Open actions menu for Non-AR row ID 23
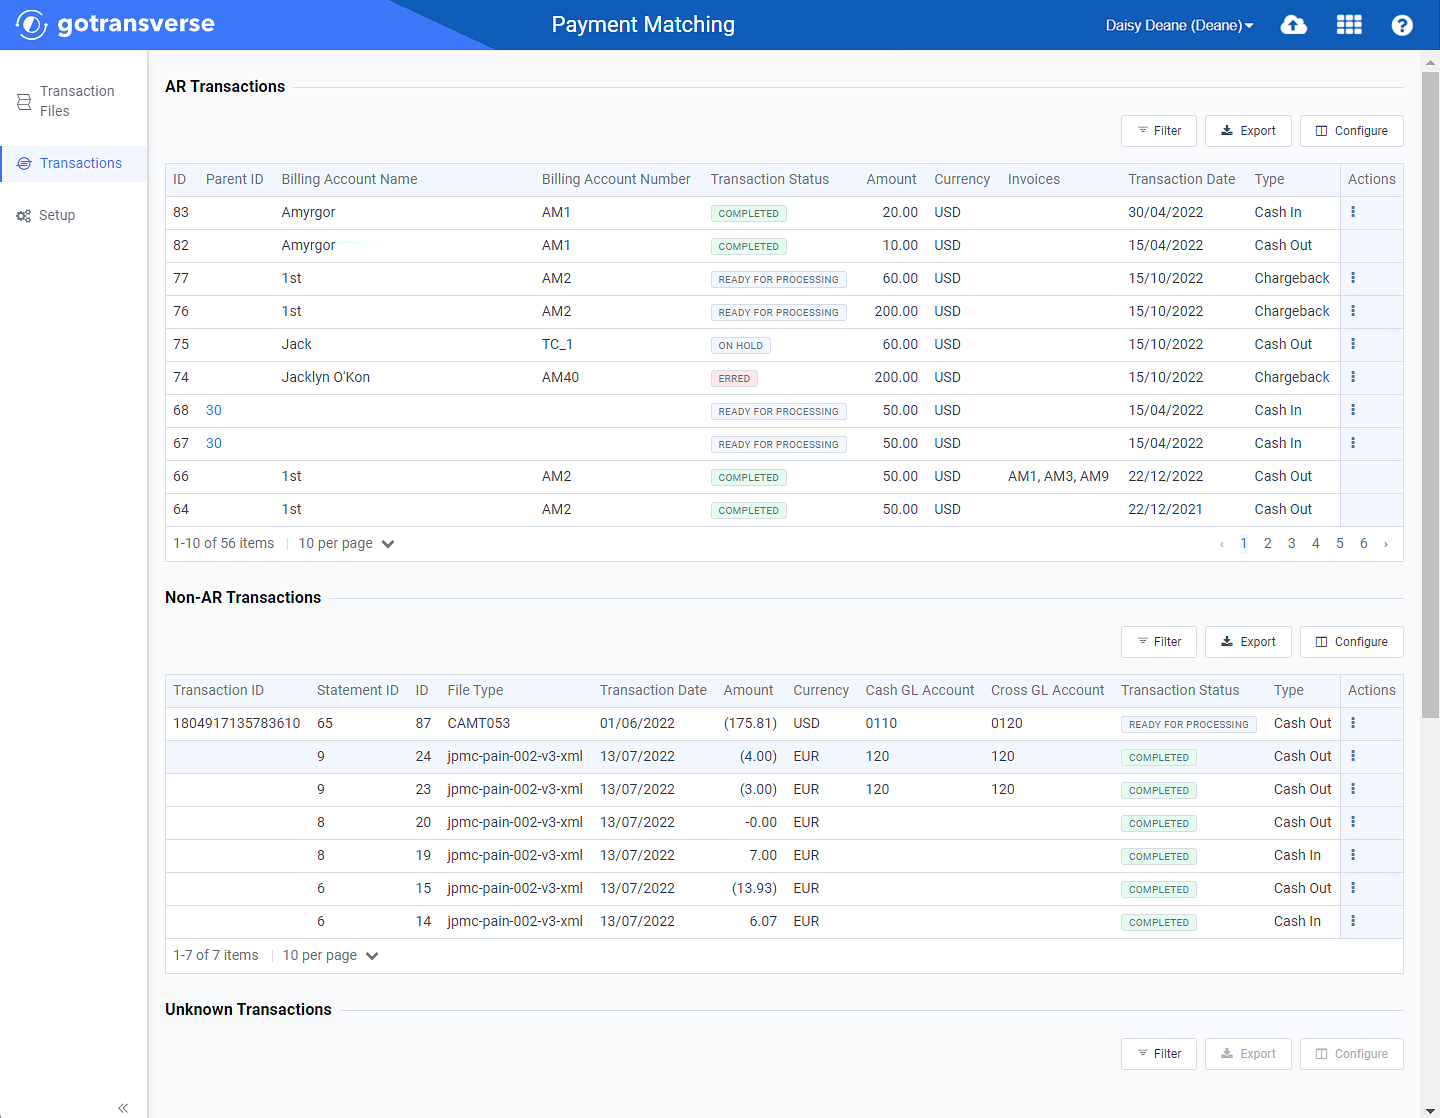Image resolution: width=1440 pixels, height=1118 pixels. [1353, 789]
